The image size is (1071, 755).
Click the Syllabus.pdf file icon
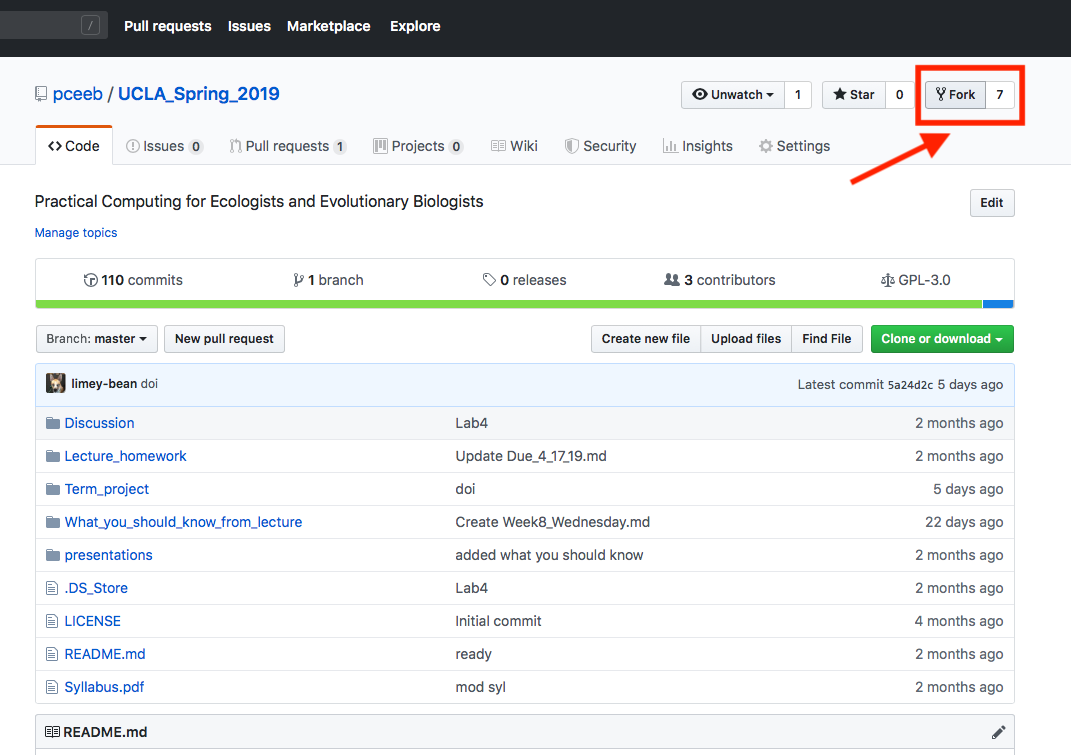pyautogui.click(x=52, y=687)
